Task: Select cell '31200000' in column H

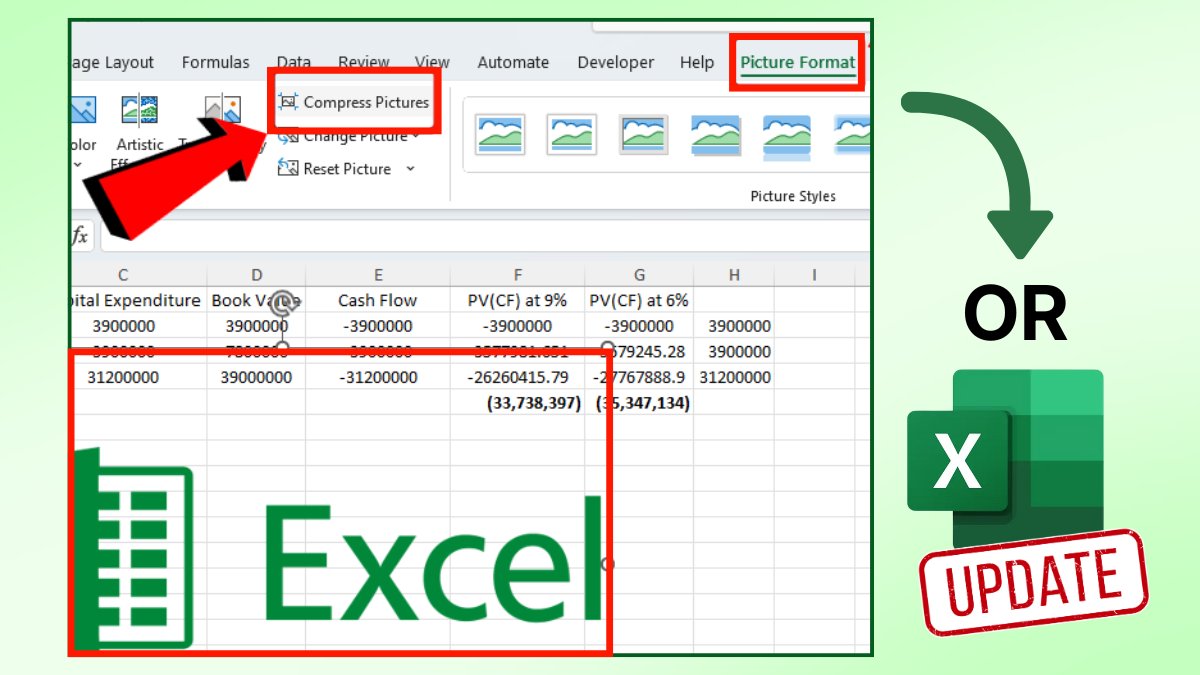Action: click(x=734, y=377)
